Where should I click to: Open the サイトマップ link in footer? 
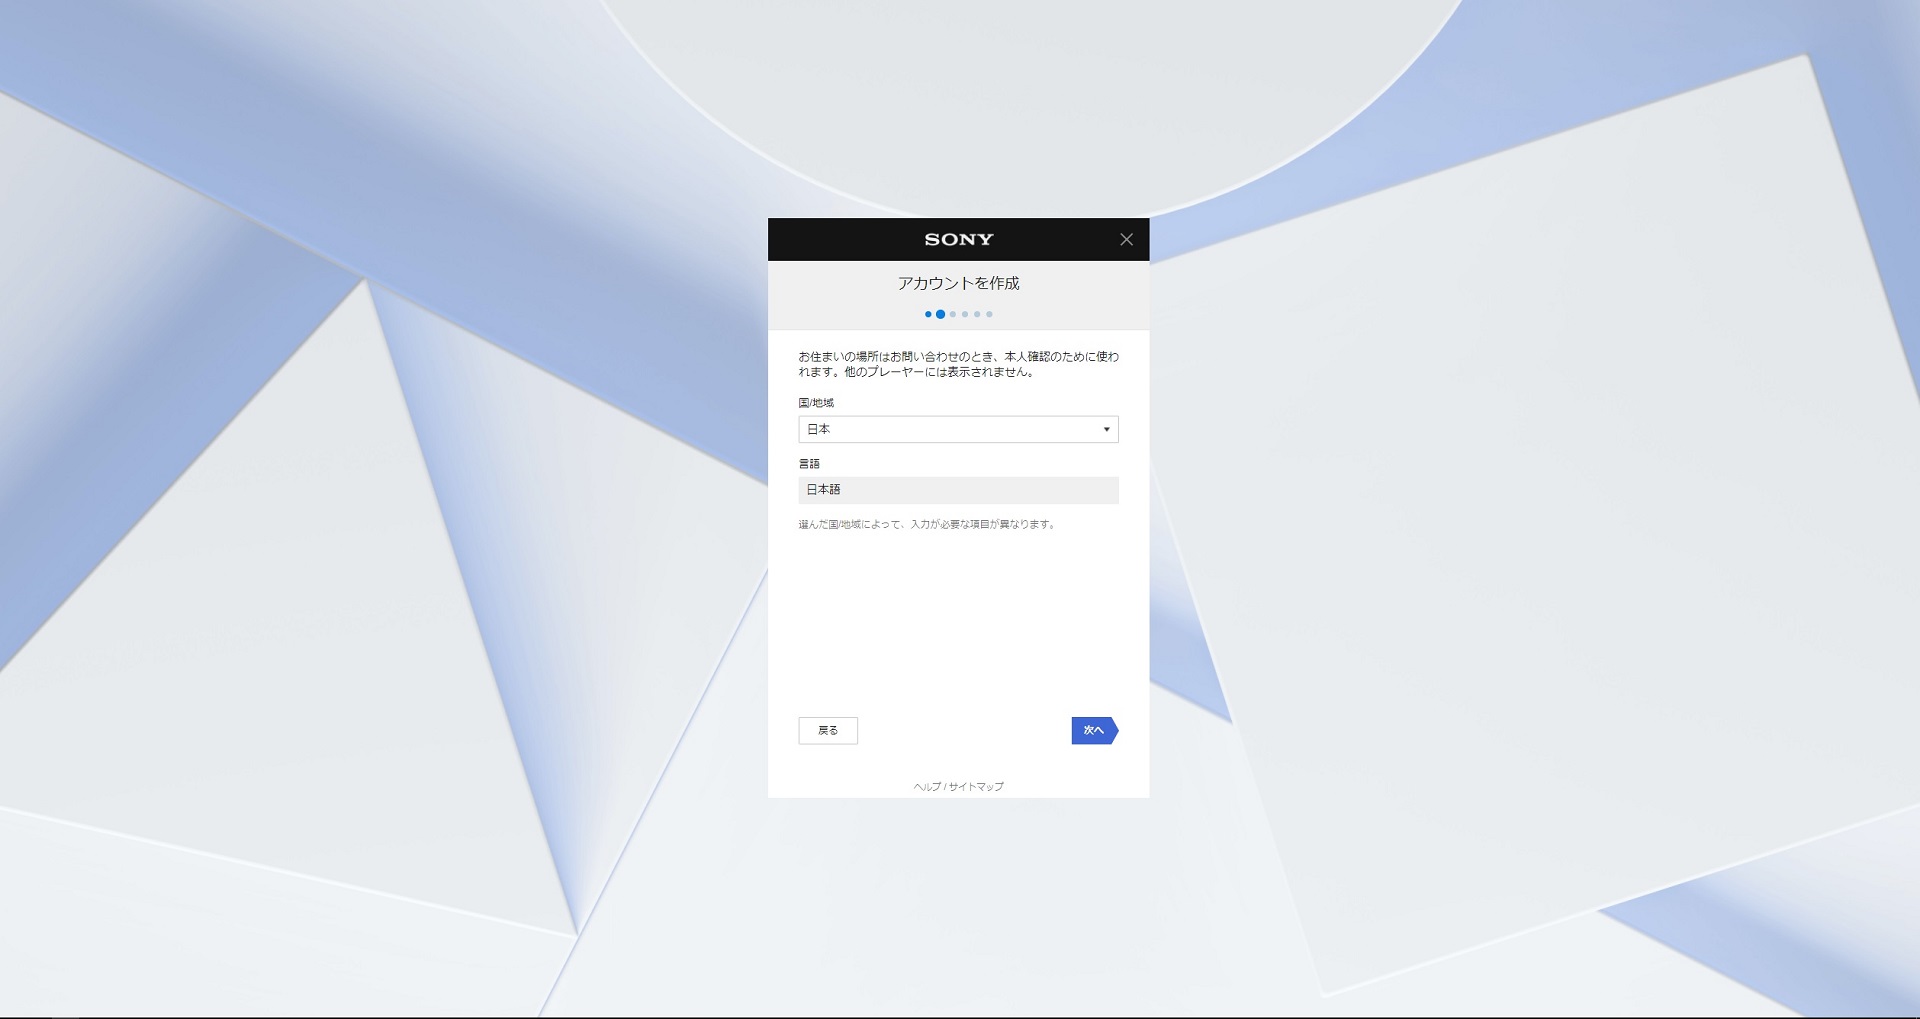coord(976,787)
